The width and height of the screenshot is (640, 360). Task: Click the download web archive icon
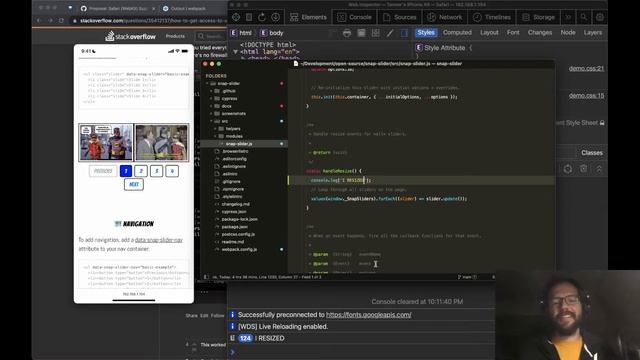(276, 17)
